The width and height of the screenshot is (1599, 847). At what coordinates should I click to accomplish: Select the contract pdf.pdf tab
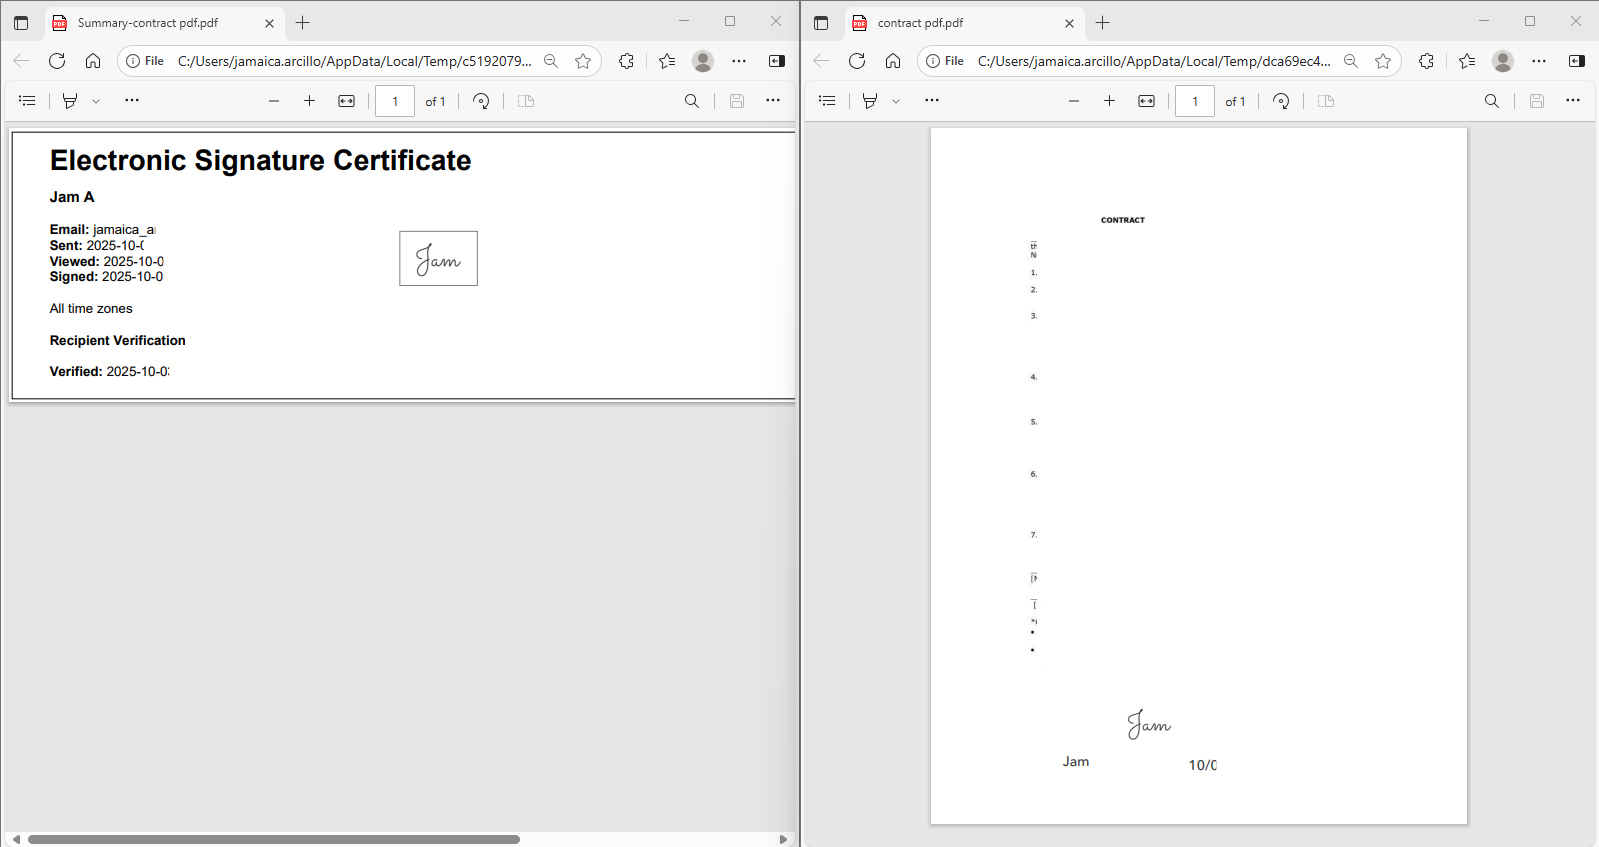tap(965, 23)
